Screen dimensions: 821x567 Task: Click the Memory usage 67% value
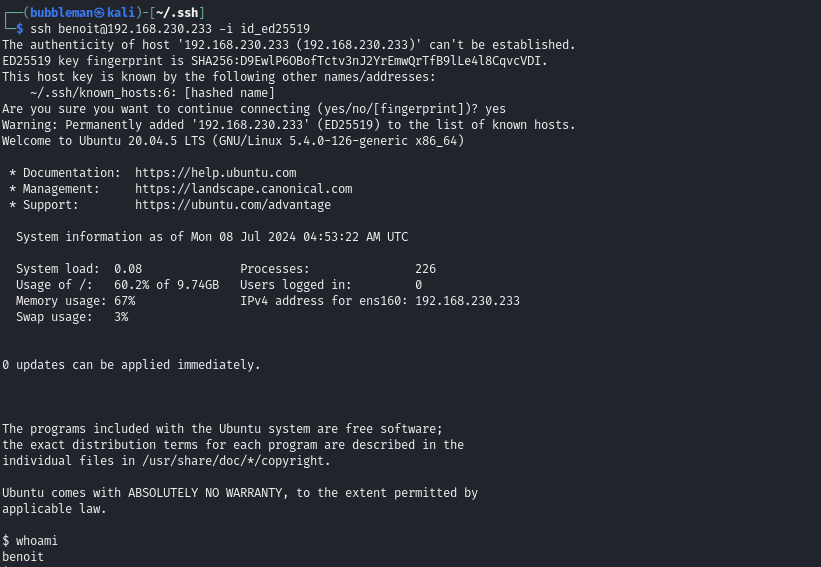pyautogui.click(x=124, y=301)
